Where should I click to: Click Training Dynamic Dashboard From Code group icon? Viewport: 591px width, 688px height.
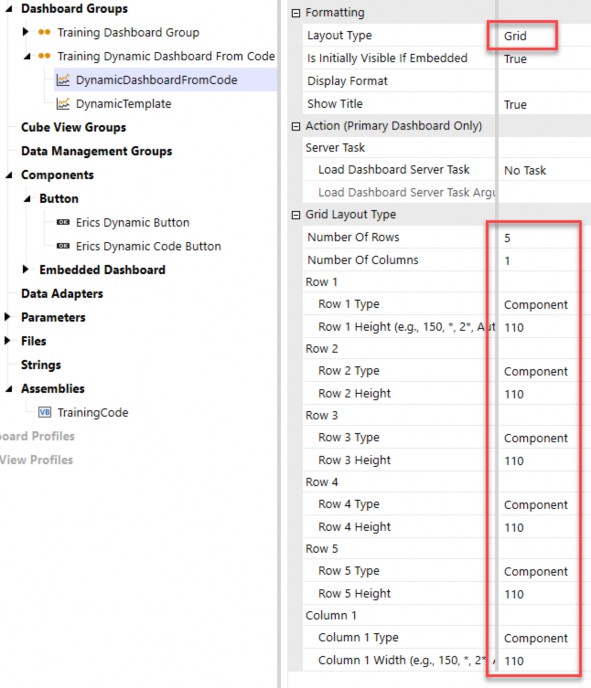pos(44,56)
